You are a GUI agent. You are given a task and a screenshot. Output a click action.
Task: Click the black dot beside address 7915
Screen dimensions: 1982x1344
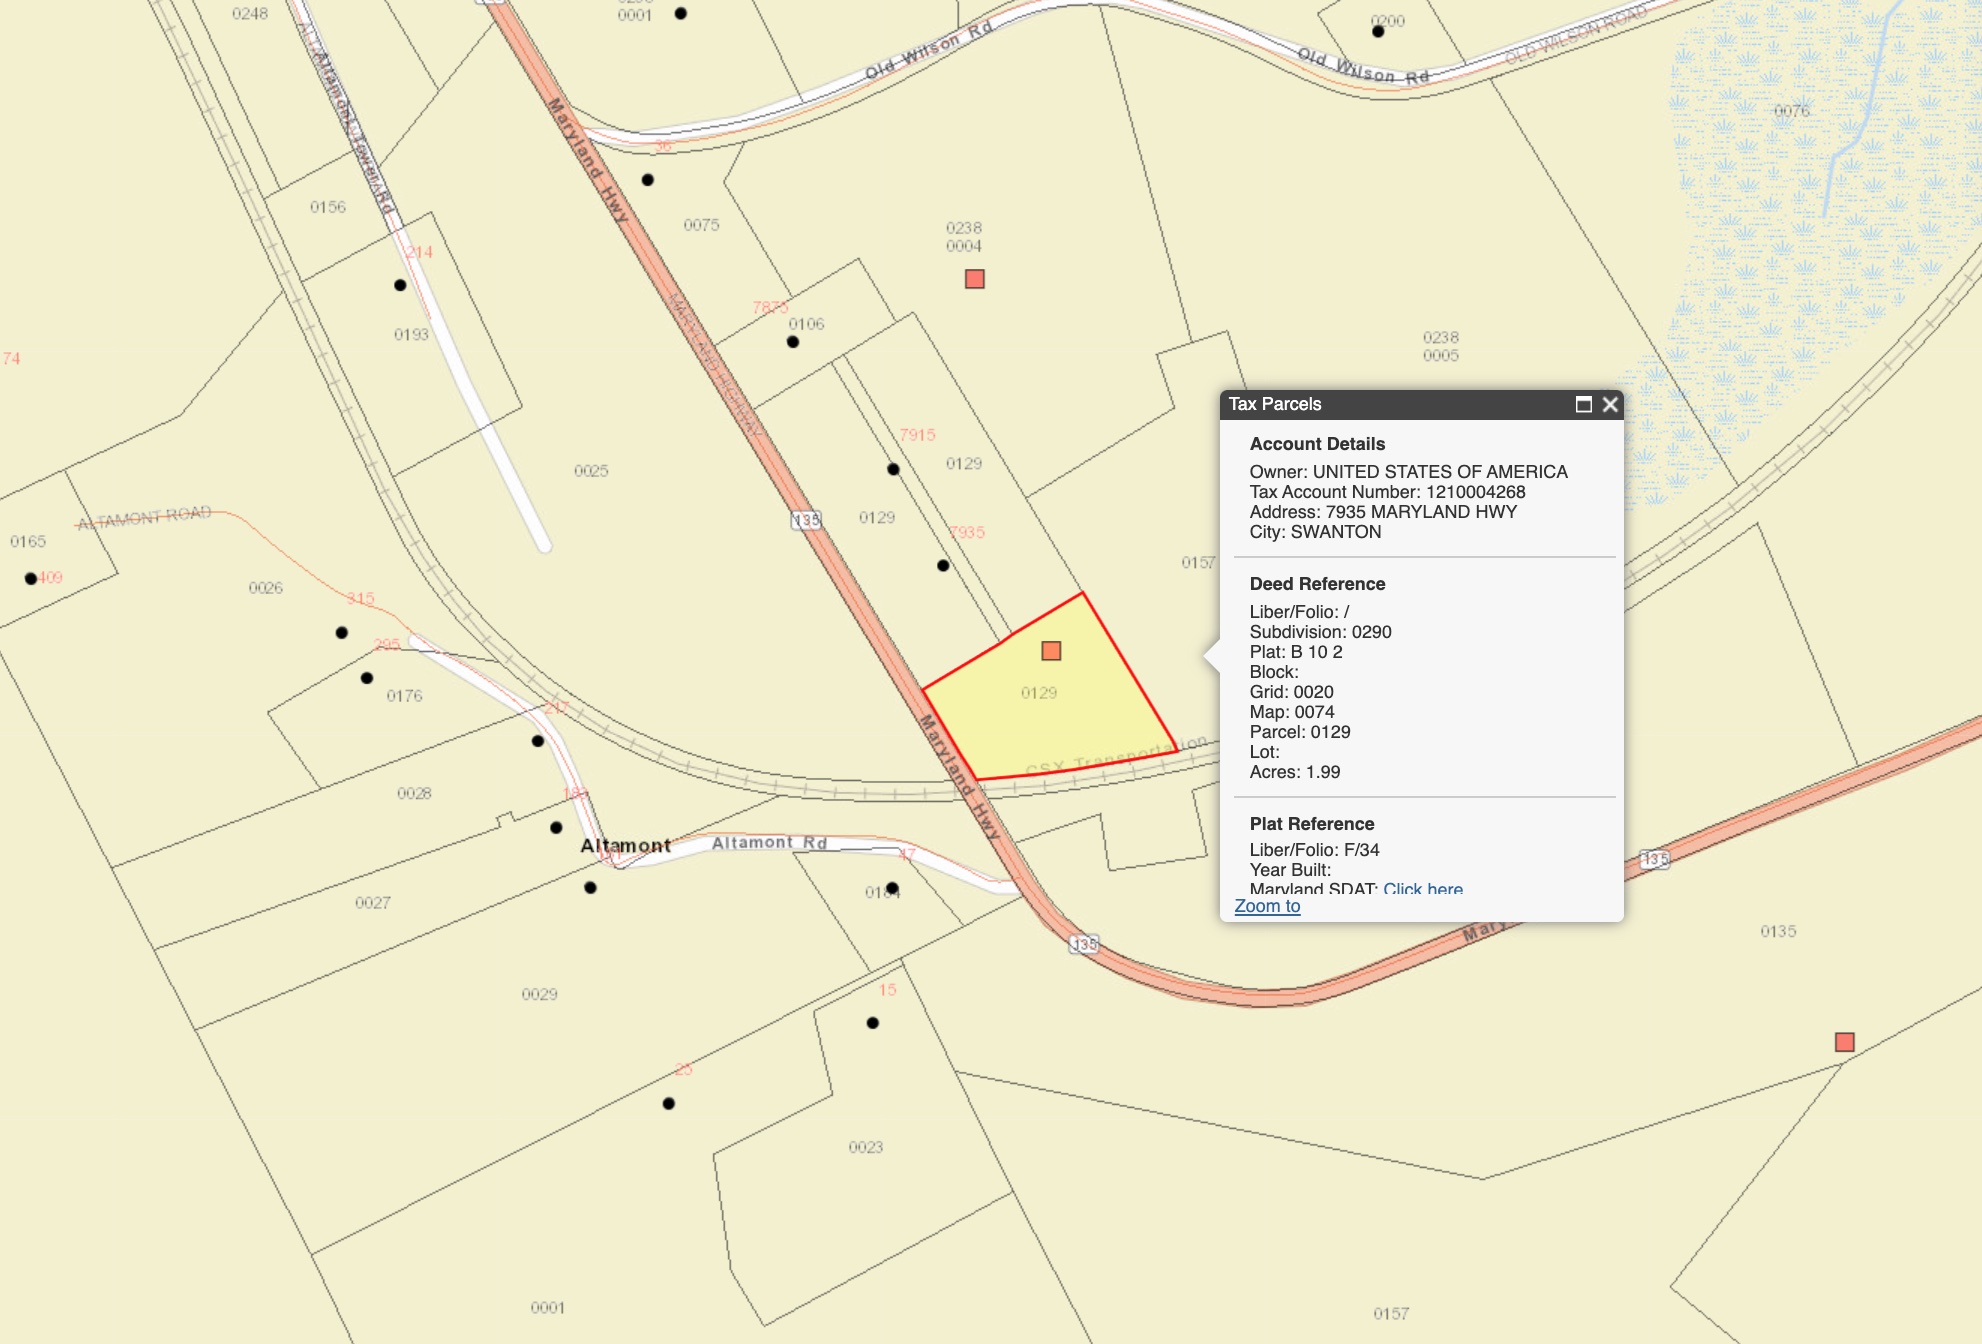[x=893, y=469]
